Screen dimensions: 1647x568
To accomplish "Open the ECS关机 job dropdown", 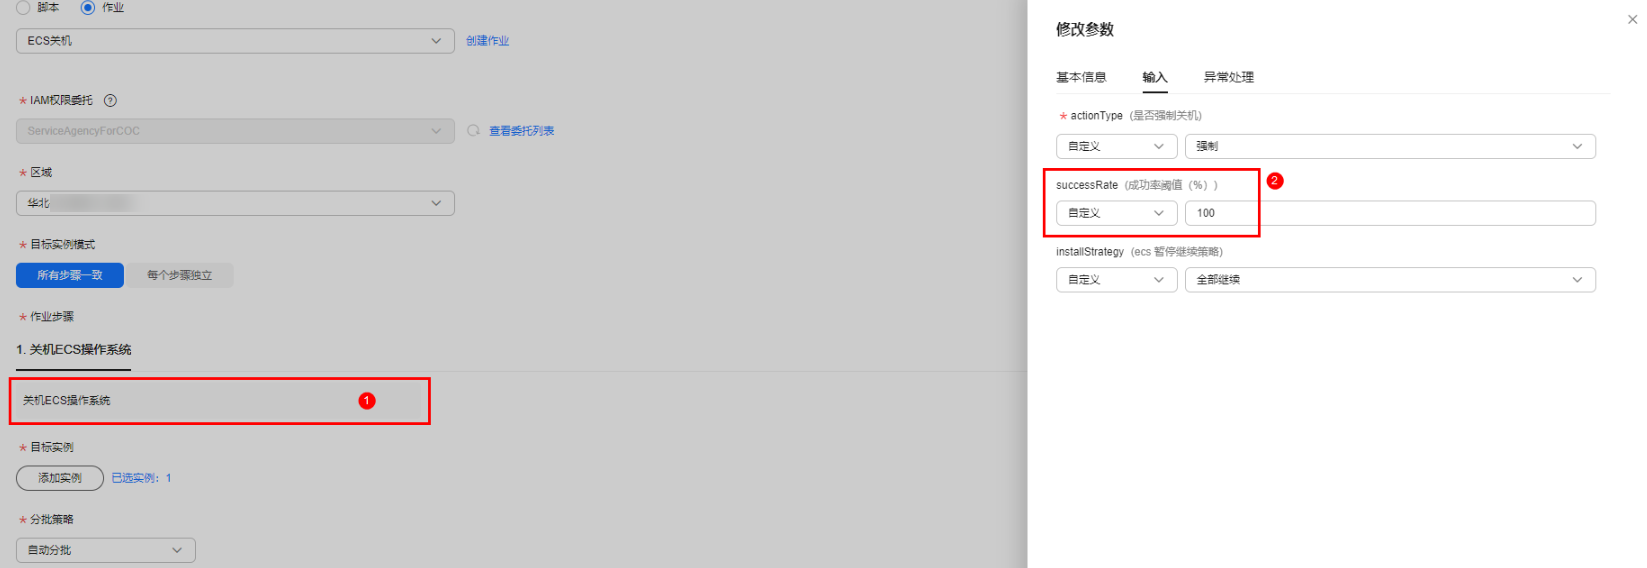I will click(235, 41).
